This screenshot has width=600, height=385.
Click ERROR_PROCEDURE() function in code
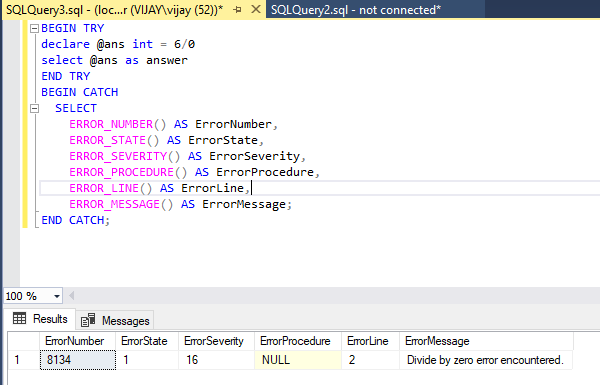click(128, 173)
